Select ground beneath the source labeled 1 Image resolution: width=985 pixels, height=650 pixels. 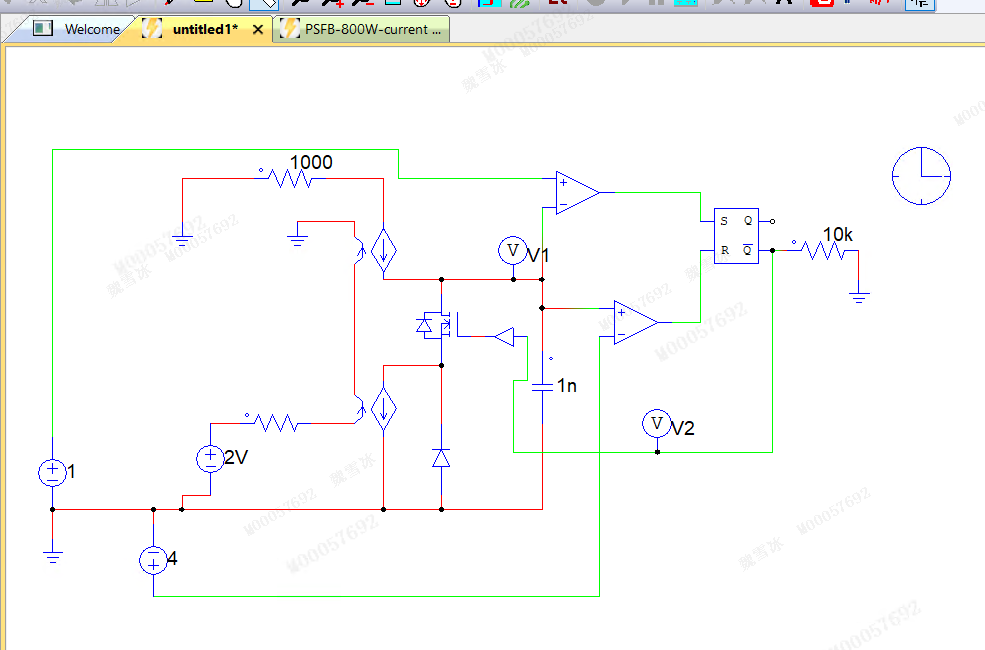coord(52,556)
